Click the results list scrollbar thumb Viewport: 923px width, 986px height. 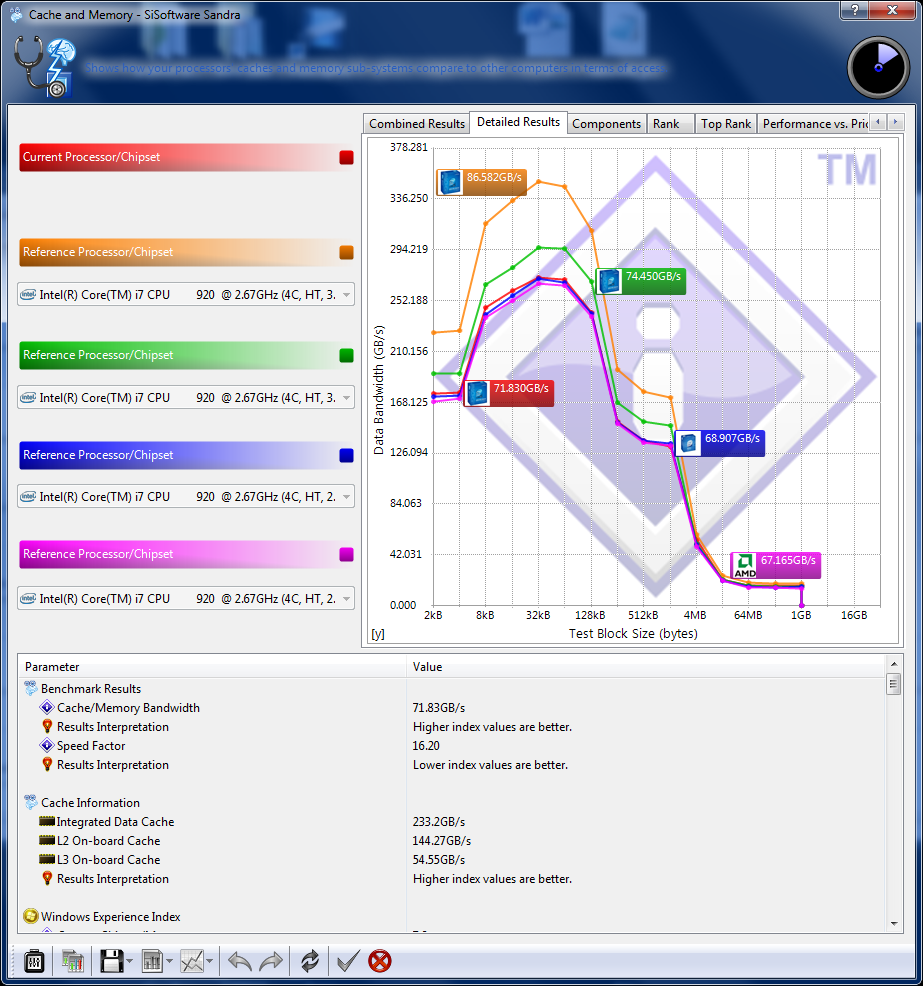(x=894, y=684)
